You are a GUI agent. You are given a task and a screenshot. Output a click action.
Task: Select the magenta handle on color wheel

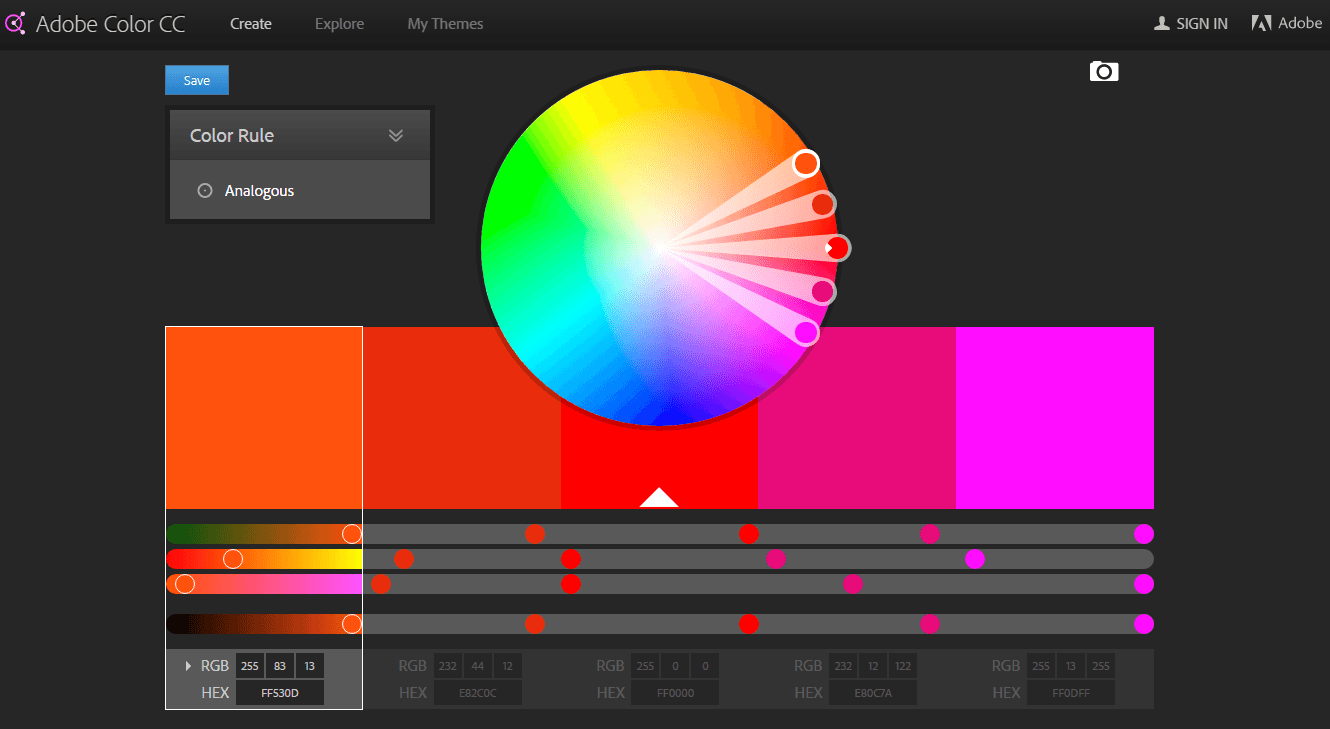point(806,333)
